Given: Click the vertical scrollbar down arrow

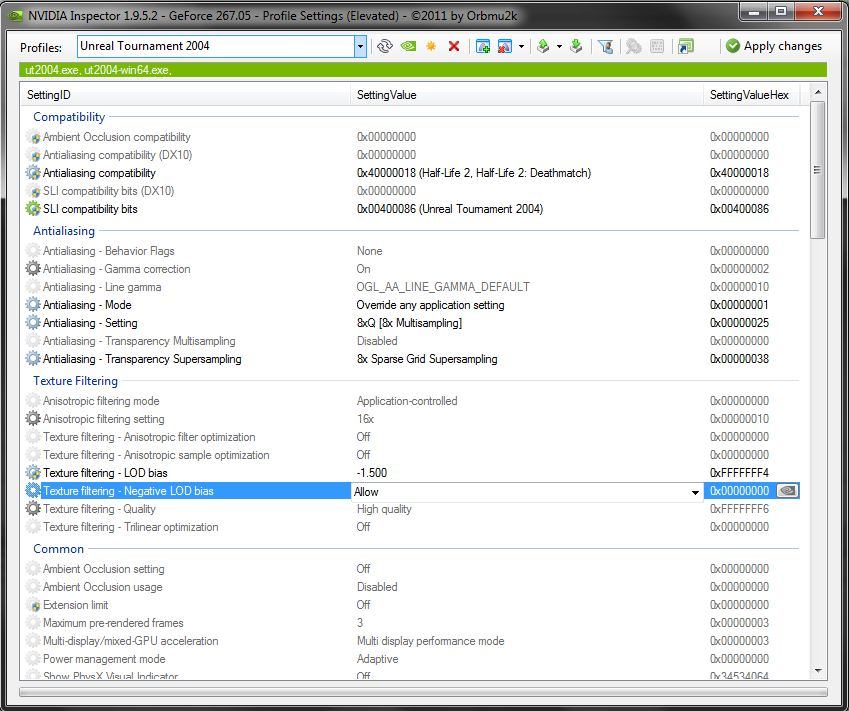Looking at the screenshot, I should 818,671.
